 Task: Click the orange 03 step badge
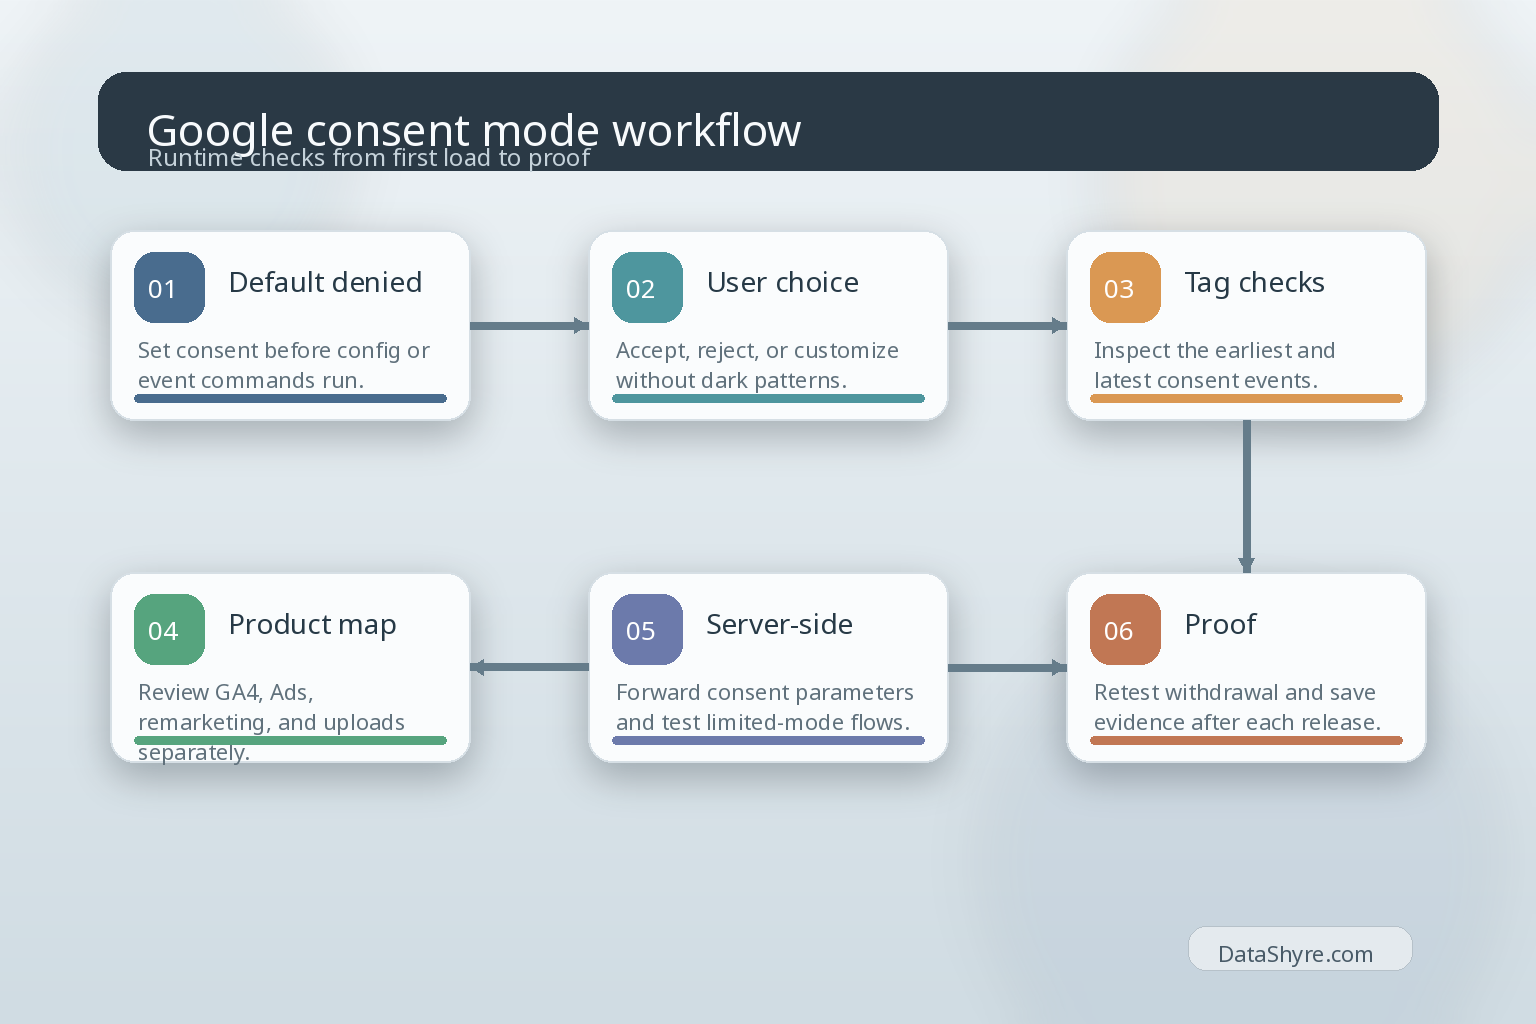pos(1125,288)
